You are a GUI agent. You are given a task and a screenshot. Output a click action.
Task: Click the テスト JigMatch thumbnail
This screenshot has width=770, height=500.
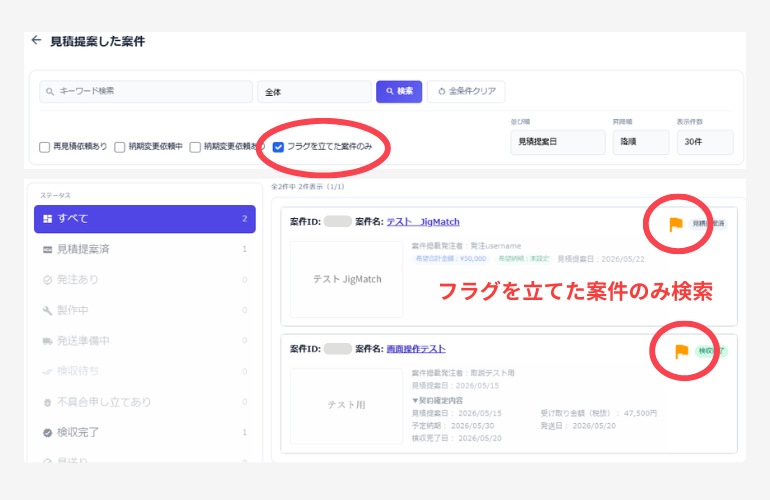click(347, 279)
